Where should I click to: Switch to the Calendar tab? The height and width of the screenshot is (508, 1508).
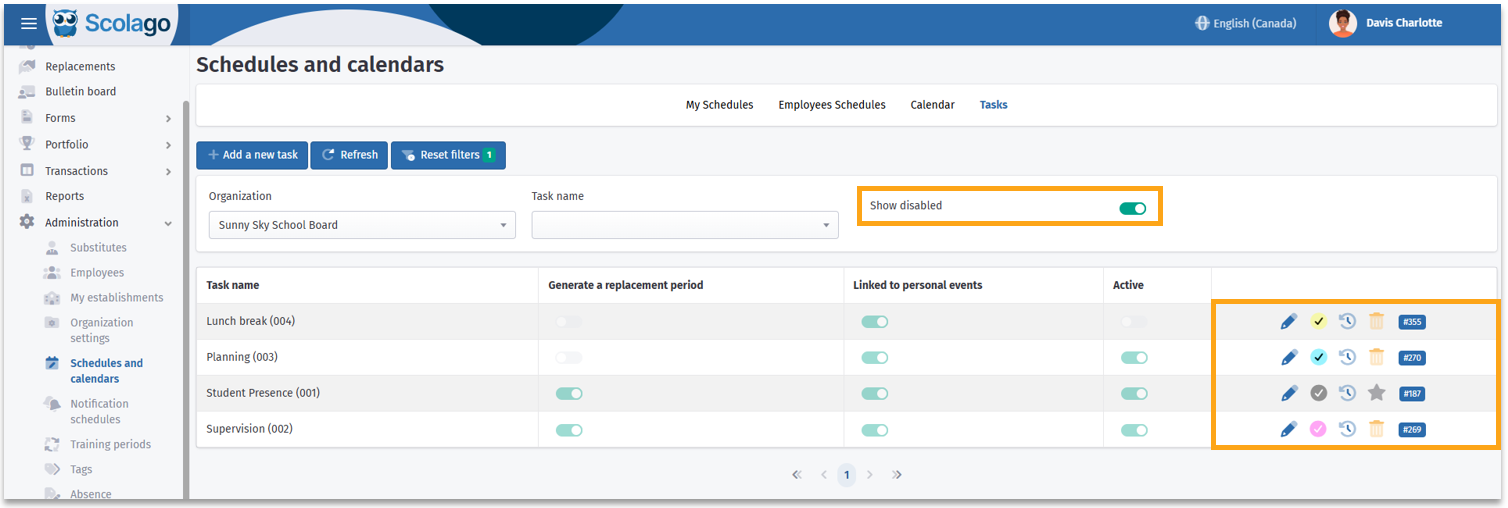pos(932,105)
